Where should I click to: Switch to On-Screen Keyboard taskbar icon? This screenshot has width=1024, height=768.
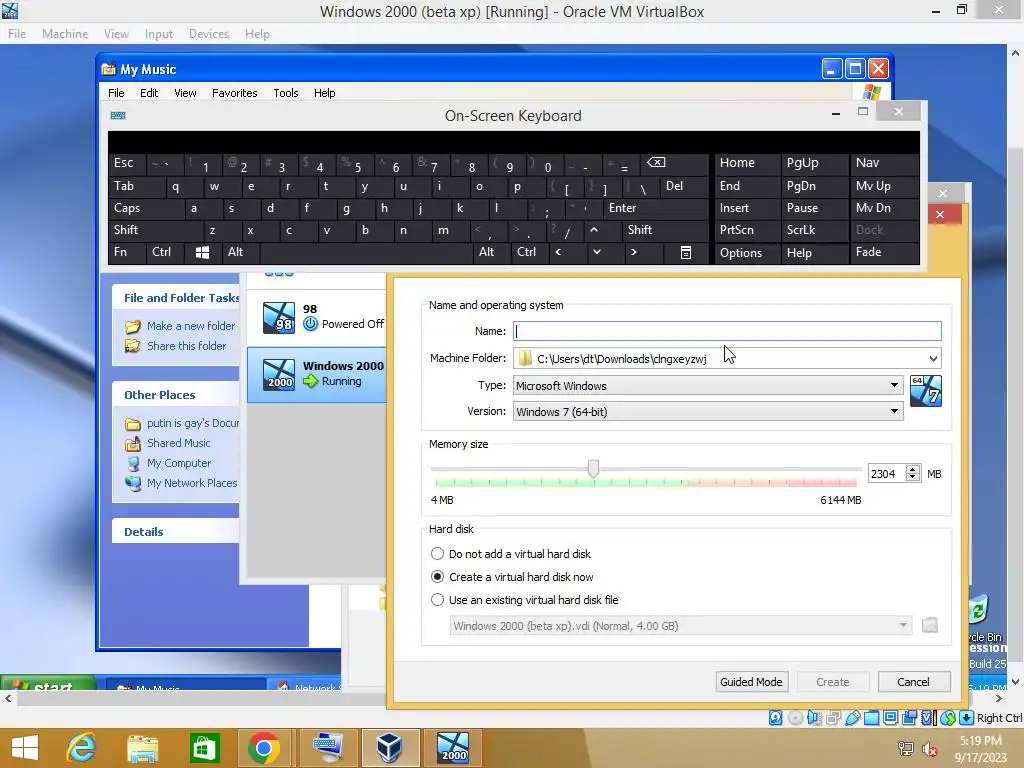pos(327,748)
